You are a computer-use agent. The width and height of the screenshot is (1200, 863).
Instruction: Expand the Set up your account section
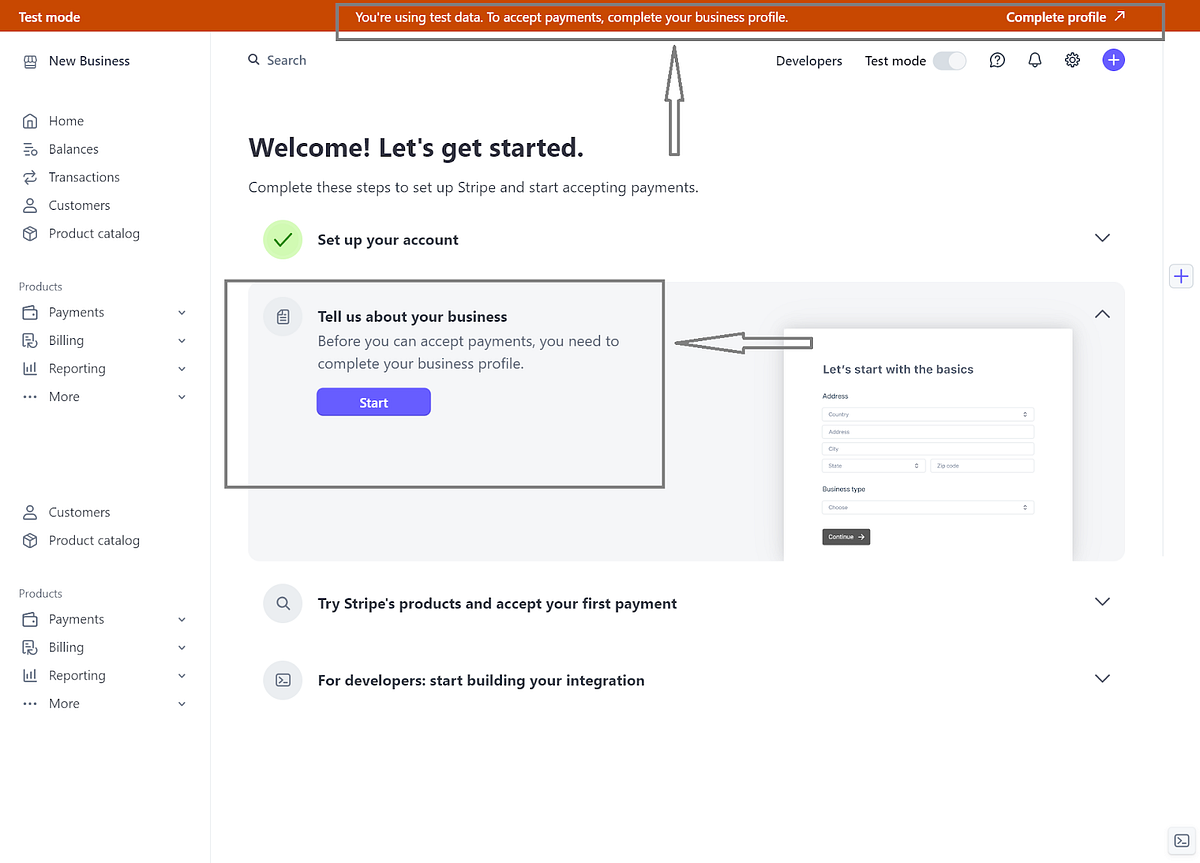tap(1102, 238)
